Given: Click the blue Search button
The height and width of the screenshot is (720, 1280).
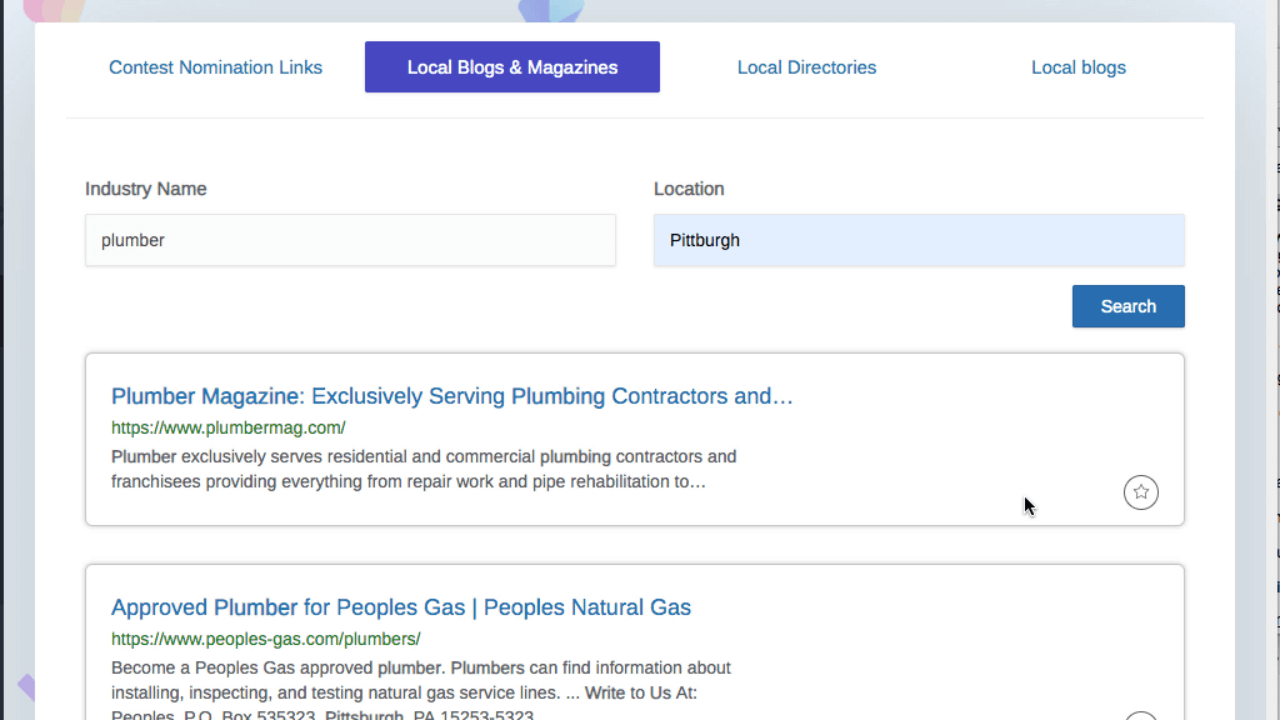Looking at the screenshot, I should 1128,306.
